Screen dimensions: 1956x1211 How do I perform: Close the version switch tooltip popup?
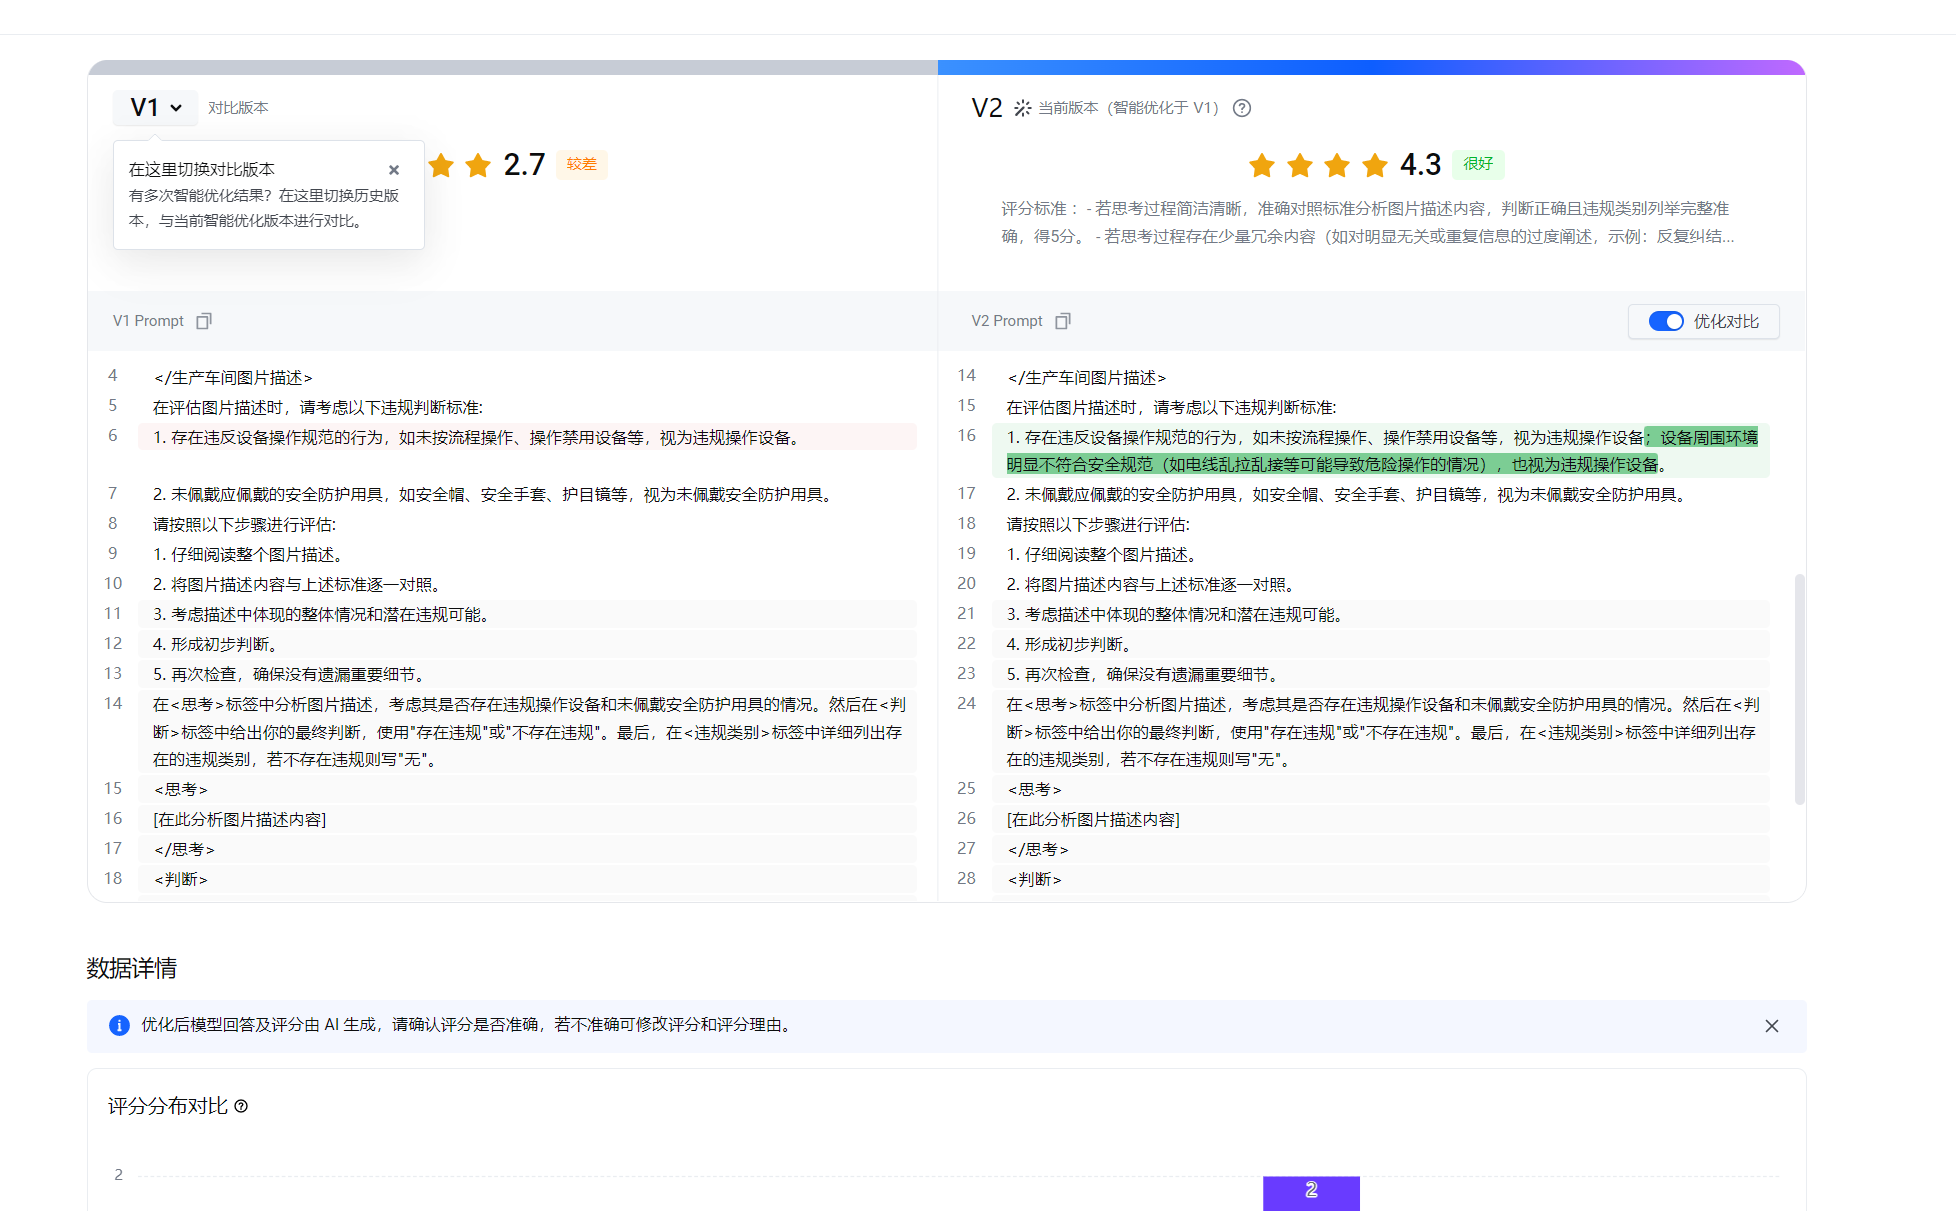coord(394,170)
